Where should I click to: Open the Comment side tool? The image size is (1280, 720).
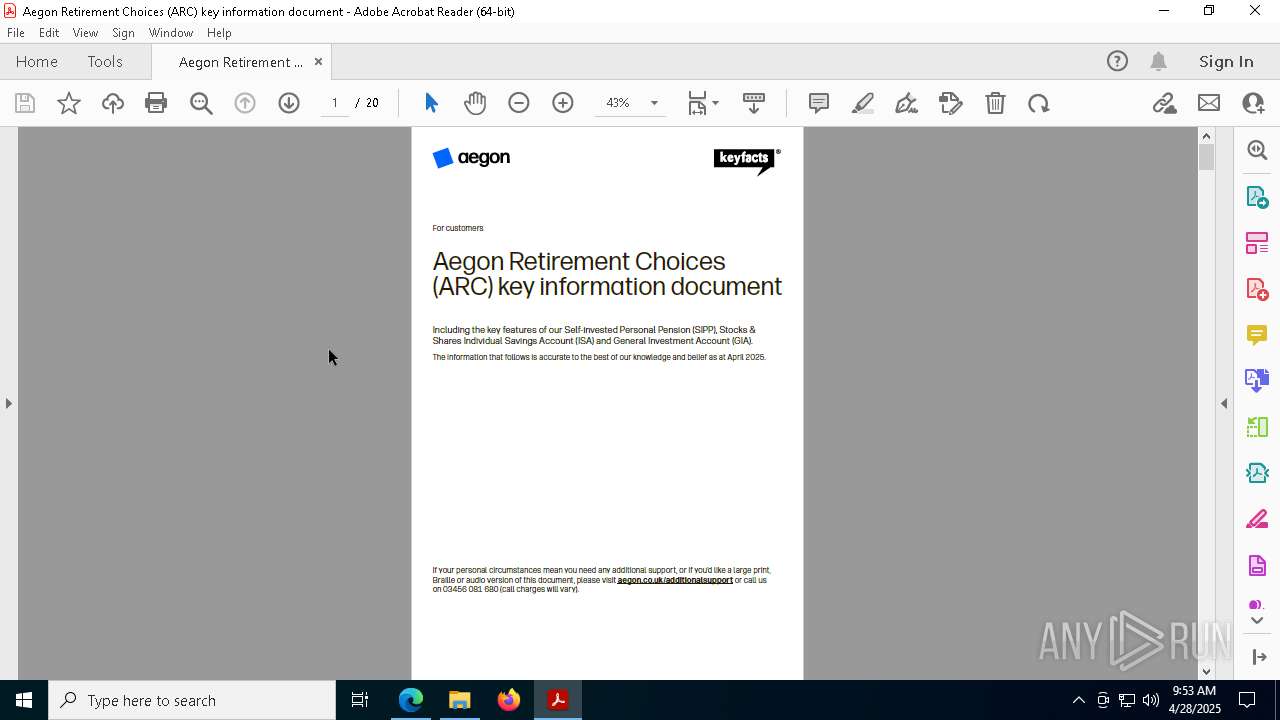point(1257,335)
